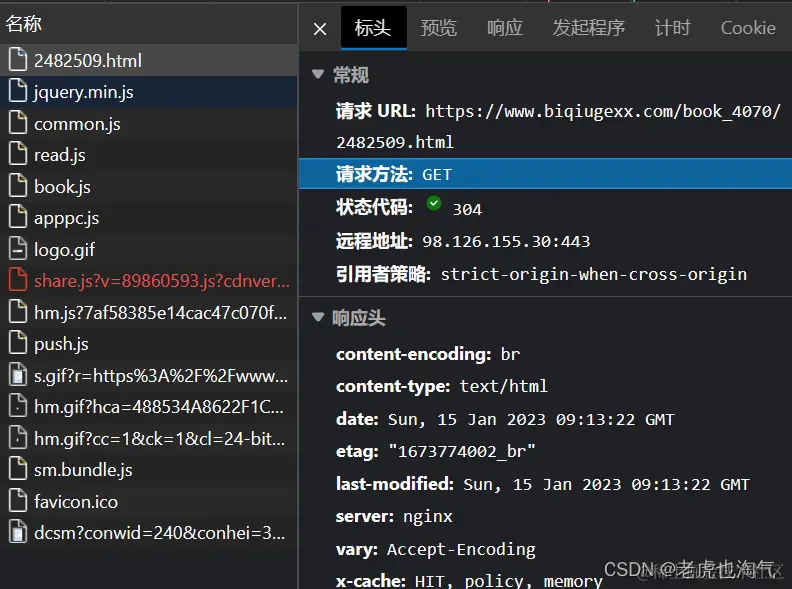Open the 发起程序 tab

[x=588, y=28]
